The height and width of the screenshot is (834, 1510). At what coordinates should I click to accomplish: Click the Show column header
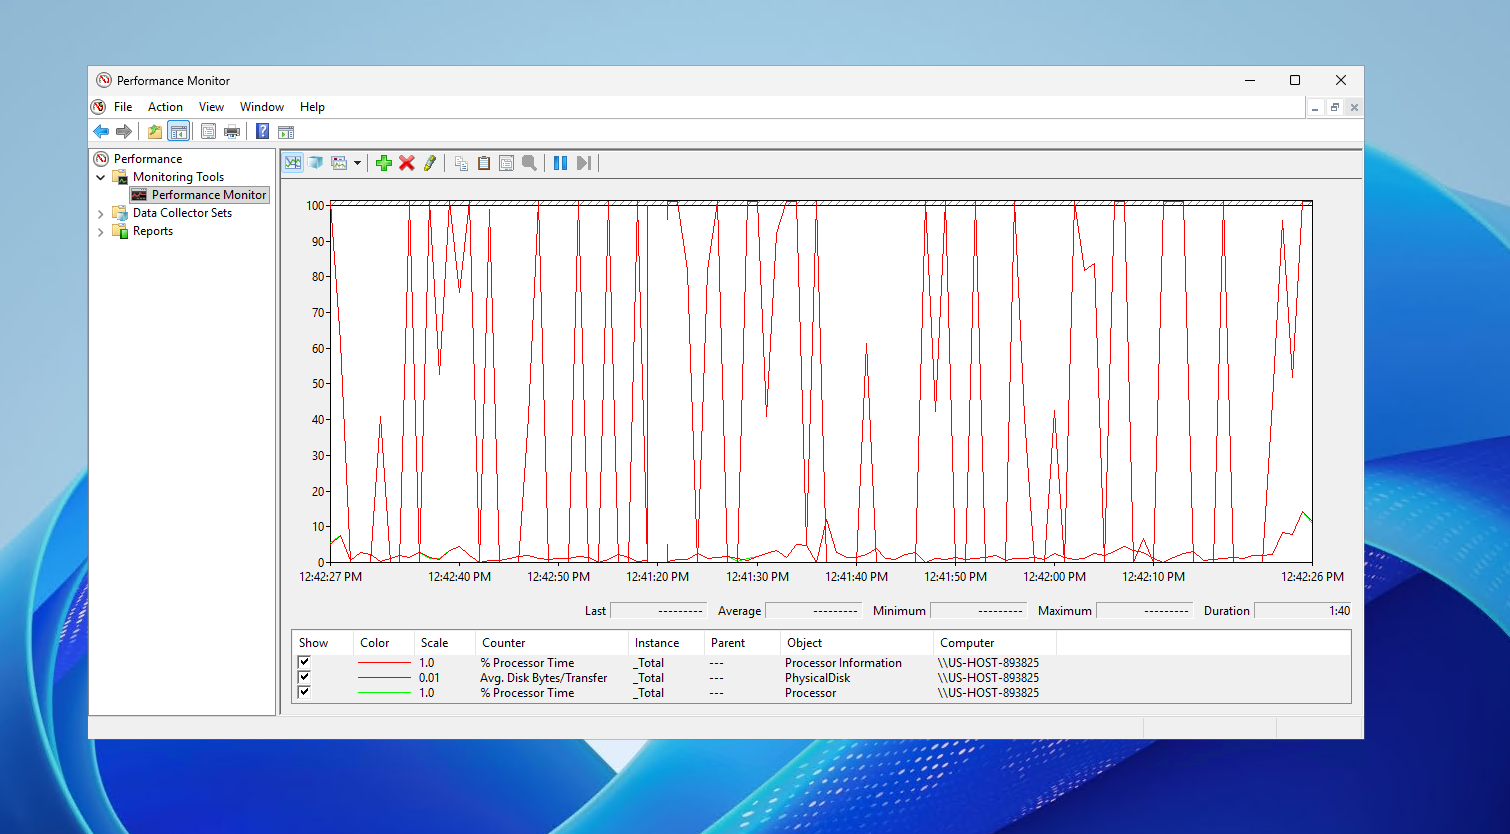point(323,643)
